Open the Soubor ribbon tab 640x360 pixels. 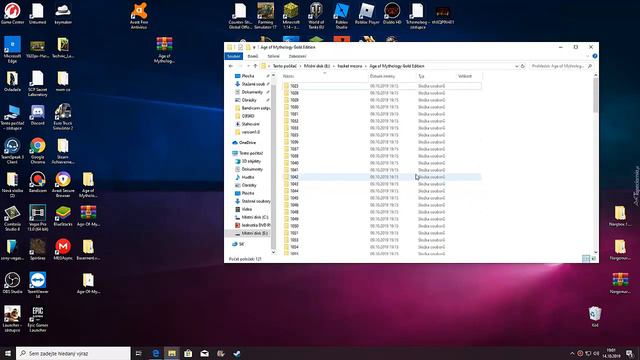(x=233, y=56)
